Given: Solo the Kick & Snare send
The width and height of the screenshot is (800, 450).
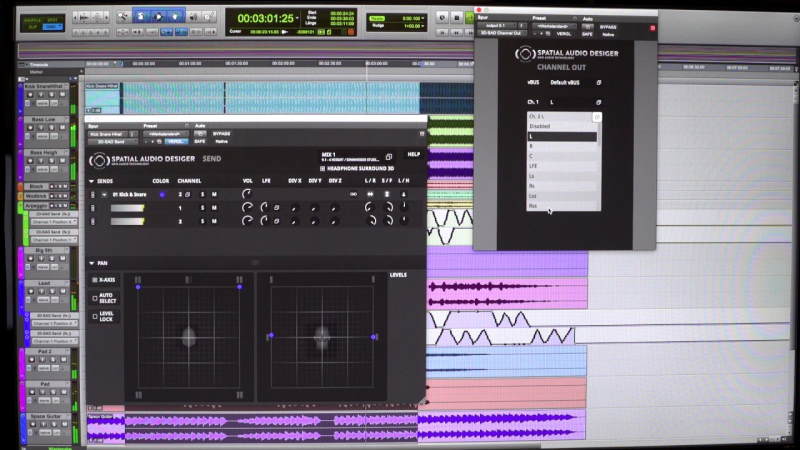Looking at the screenshot, I should click(x=203, y=194).
